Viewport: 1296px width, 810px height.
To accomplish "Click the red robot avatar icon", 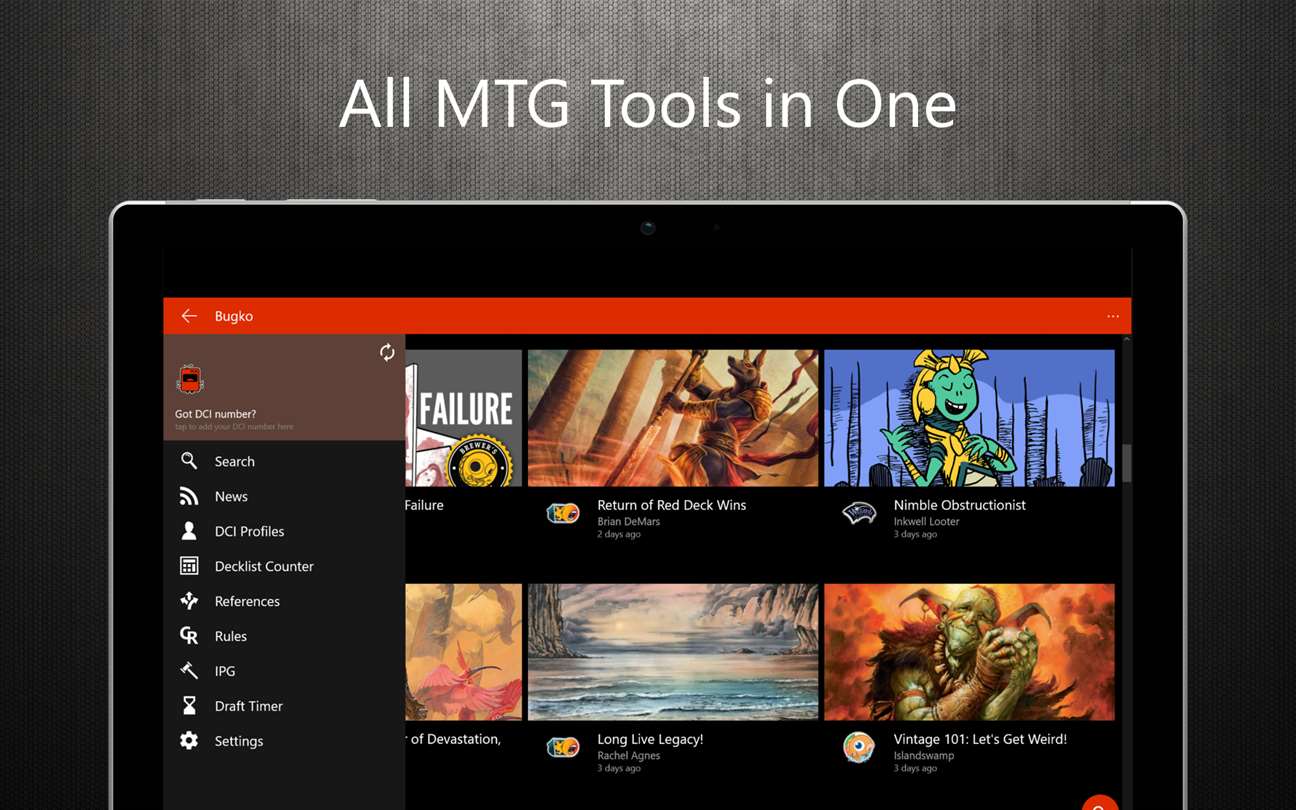I will (190, 380).
